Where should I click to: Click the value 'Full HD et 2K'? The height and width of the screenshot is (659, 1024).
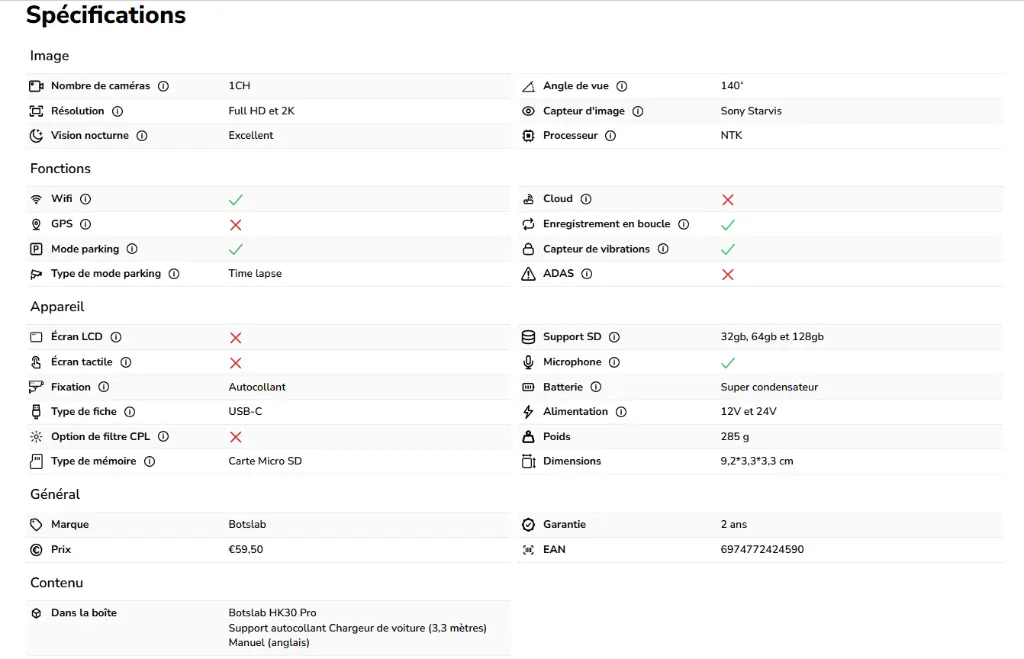point(261,111)
